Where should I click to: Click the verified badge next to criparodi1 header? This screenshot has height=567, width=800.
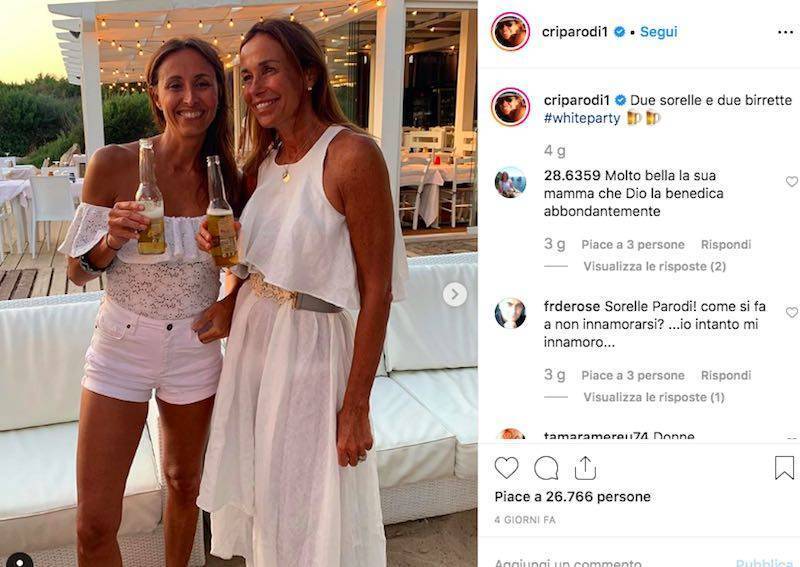[619, 32]
